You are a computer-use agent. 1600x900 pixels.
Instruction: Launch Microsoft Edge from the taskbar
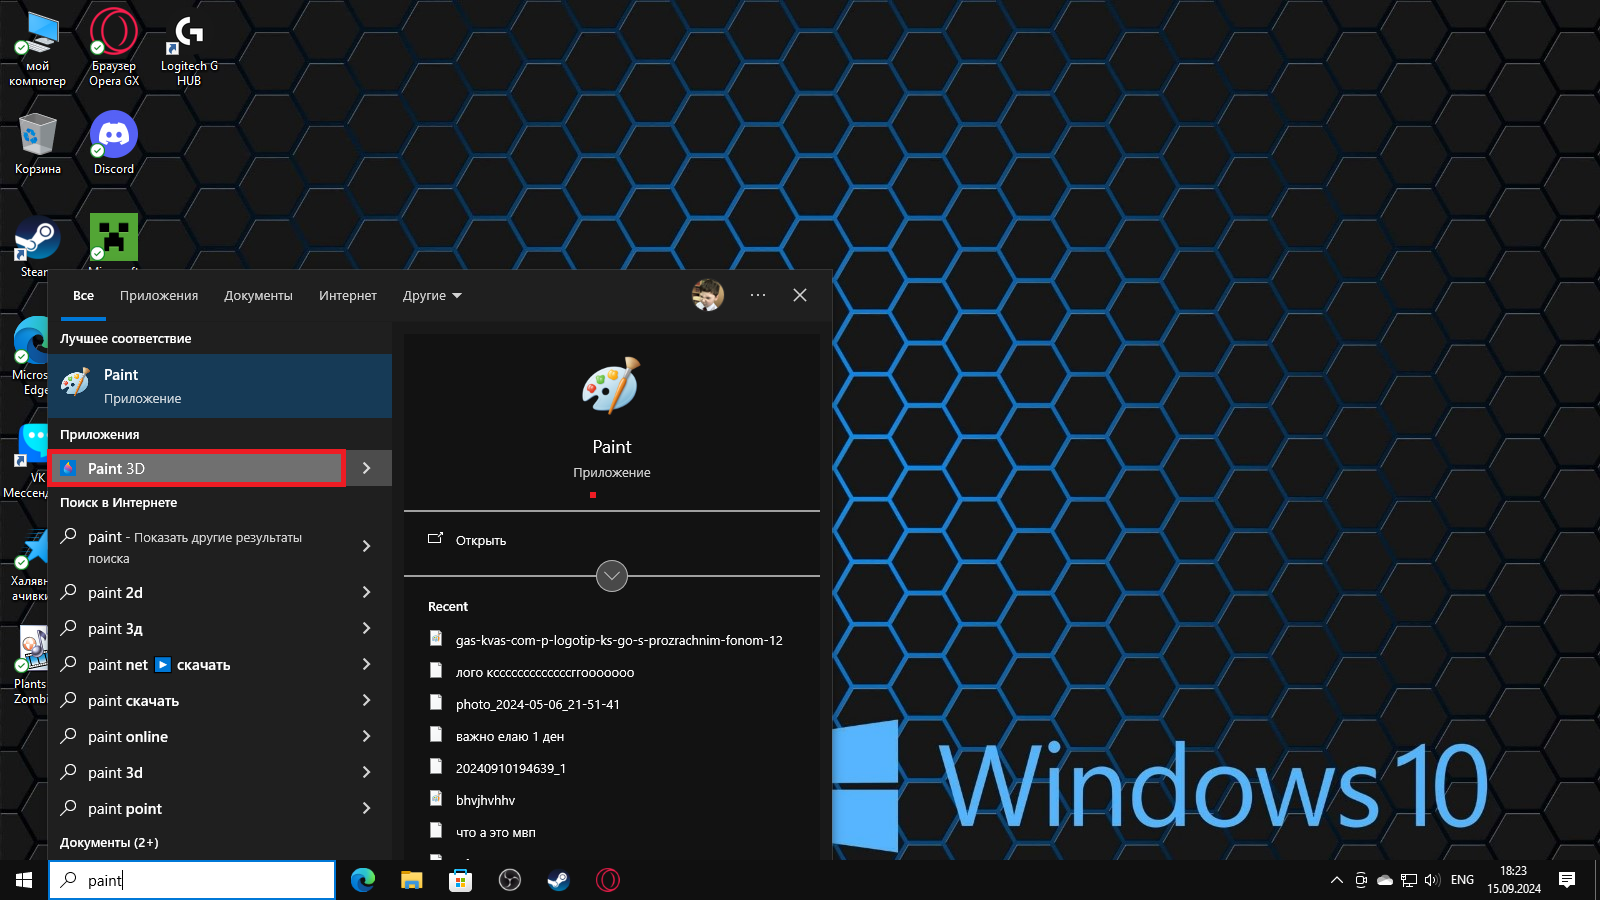(x=363, y=880)
